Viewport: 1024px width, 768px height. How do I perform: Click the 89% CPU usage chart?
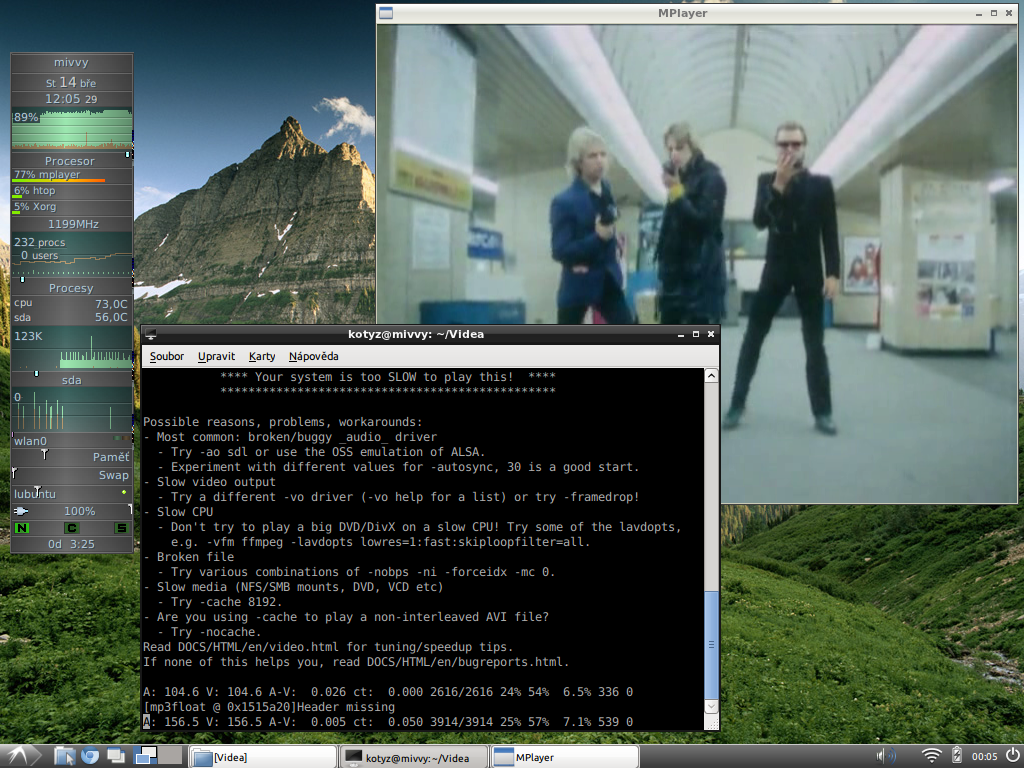pyautogui.click(x=72, y=129)
